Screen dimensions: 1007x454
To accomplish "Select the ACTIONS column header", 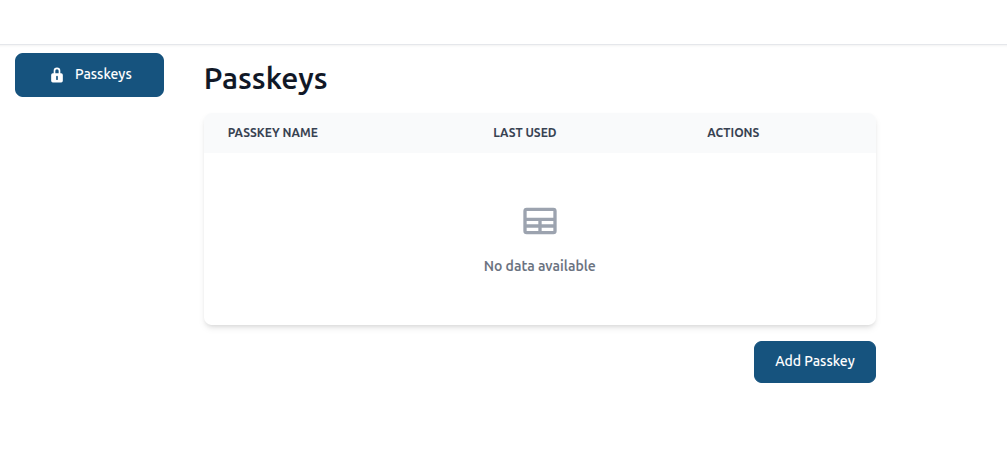I will tap(733, 133).
